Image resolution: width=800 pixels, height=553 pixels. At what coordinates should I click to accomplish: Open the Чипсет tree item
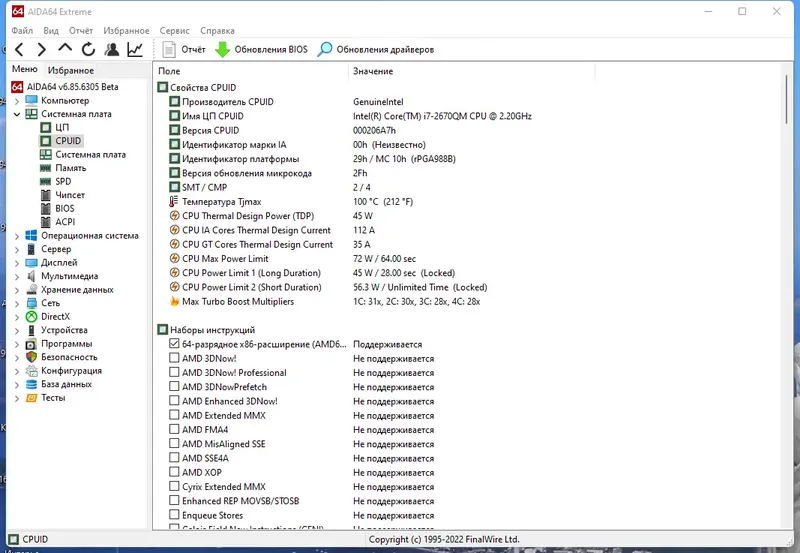point(70,195)
